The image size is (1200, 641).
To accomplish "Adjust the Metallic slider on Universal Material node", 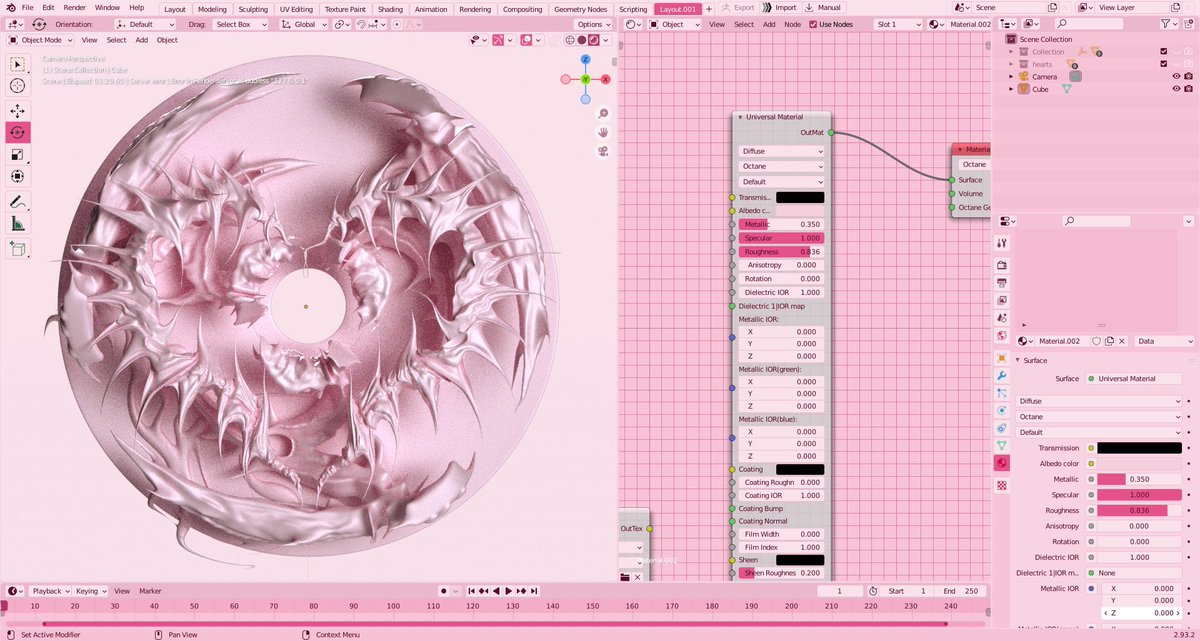I will 781,224.
